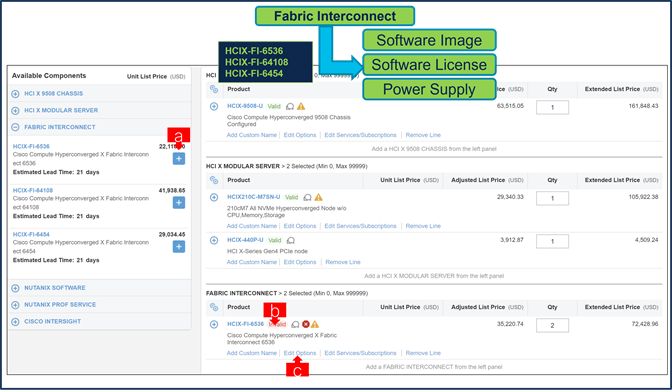672x390 pixels.
Task: Edit Services/Subscriptions for HCIX210C-M7SN-U
Action: (x=360, y=226)
